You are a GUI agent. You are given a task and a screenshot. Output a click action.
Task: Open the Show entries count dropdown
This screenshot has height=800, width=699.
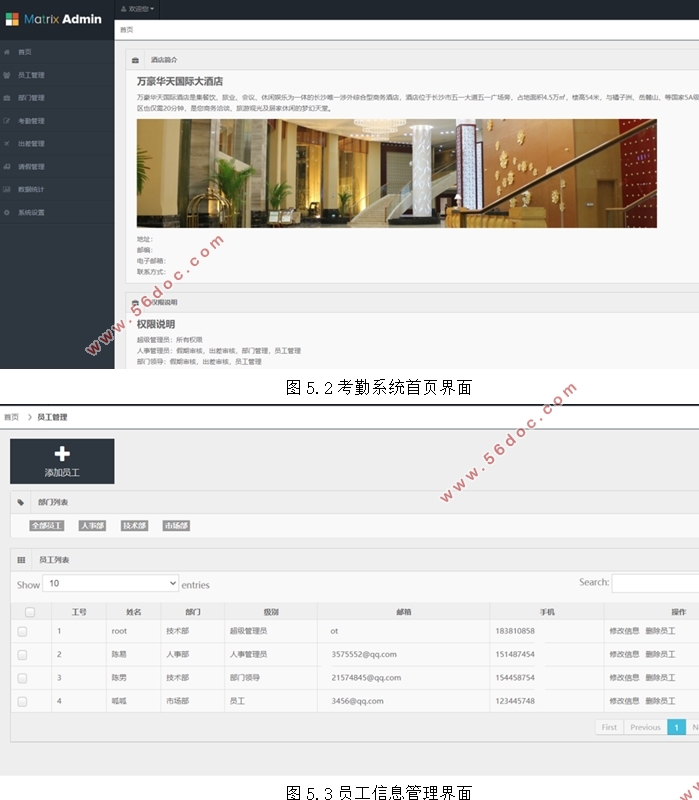click(x=110, y=583)
